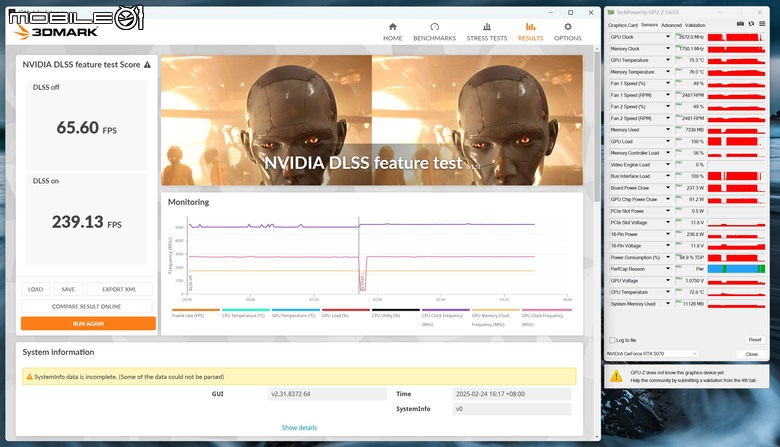This screenshot has width=780, height=447.
Task: Click the GPU Load (%) red legend swatch
Action: point(346,310)
